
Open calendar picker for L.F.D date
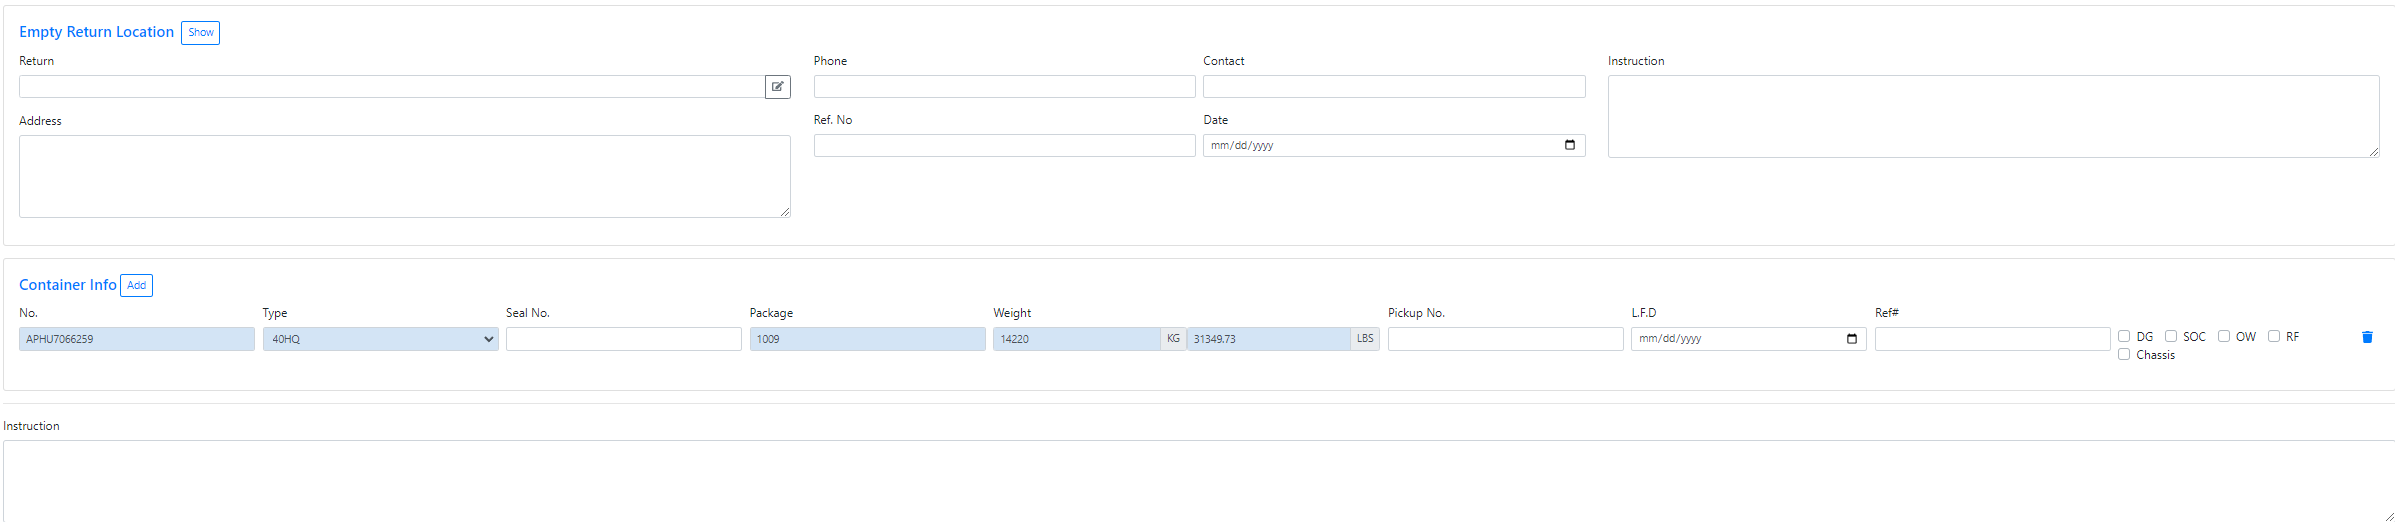[x=1851, y=339]
